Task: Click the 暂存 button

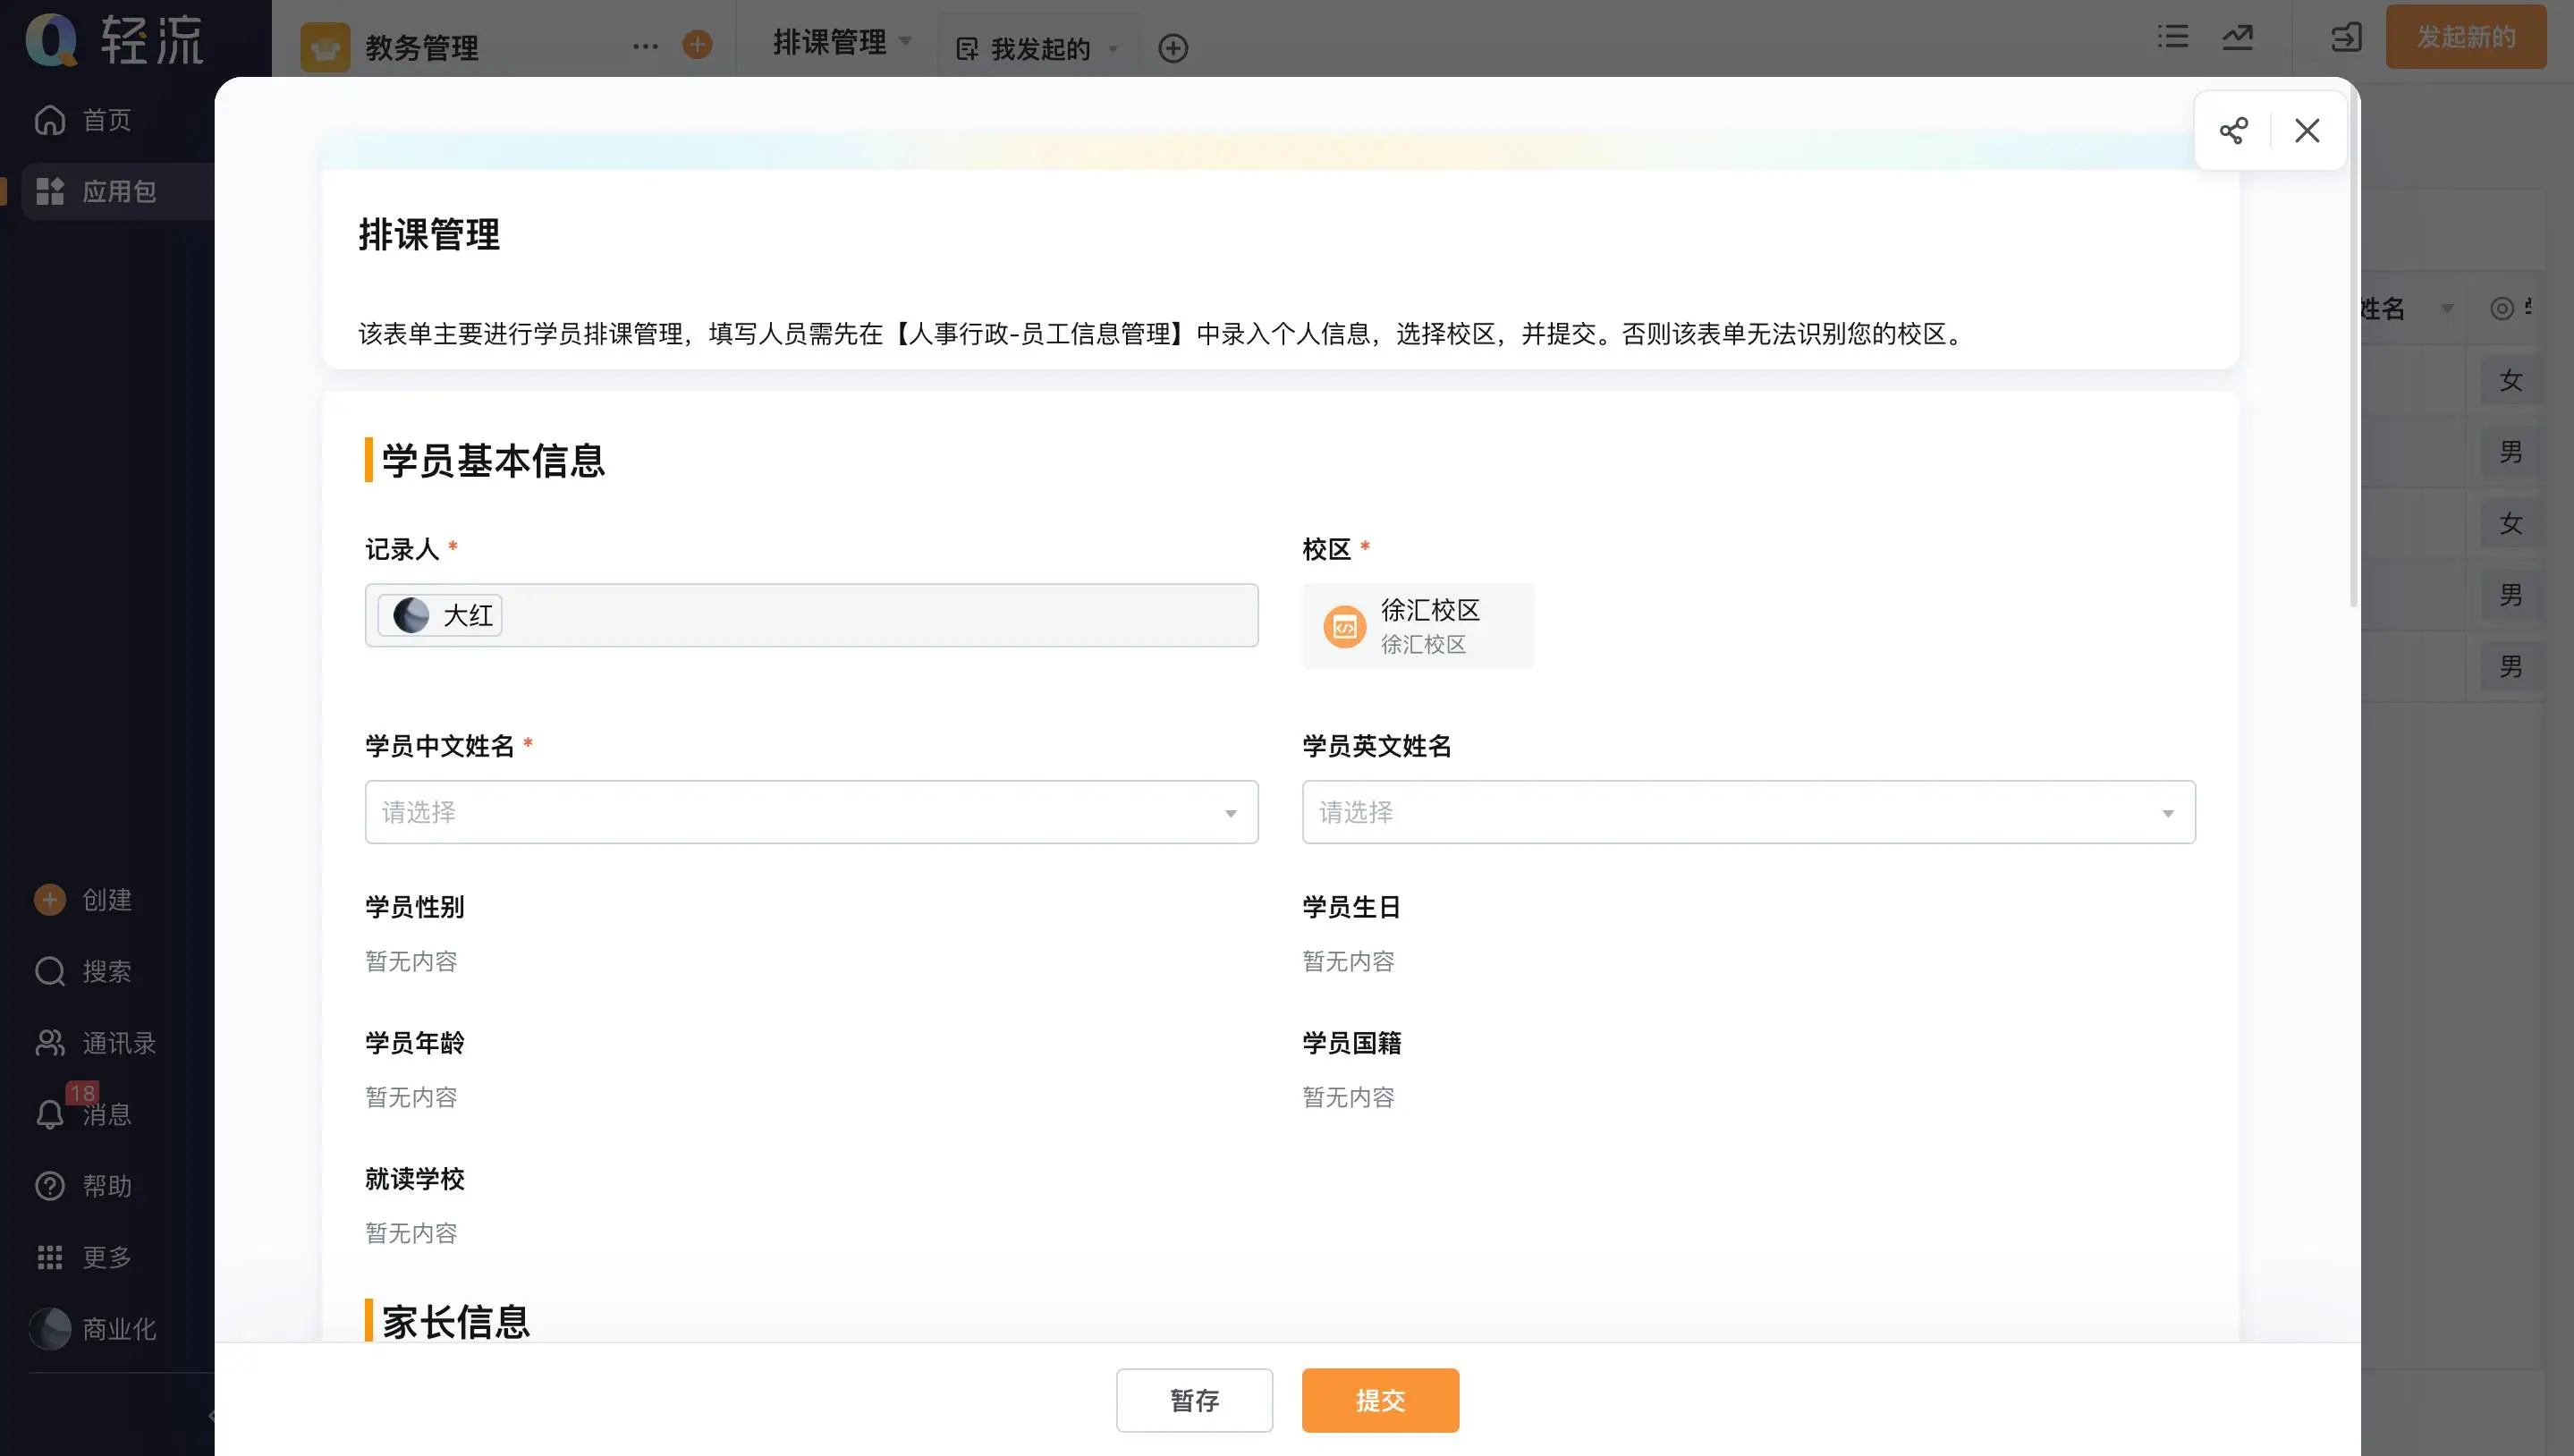Action: click(x=1194, y=1400)
